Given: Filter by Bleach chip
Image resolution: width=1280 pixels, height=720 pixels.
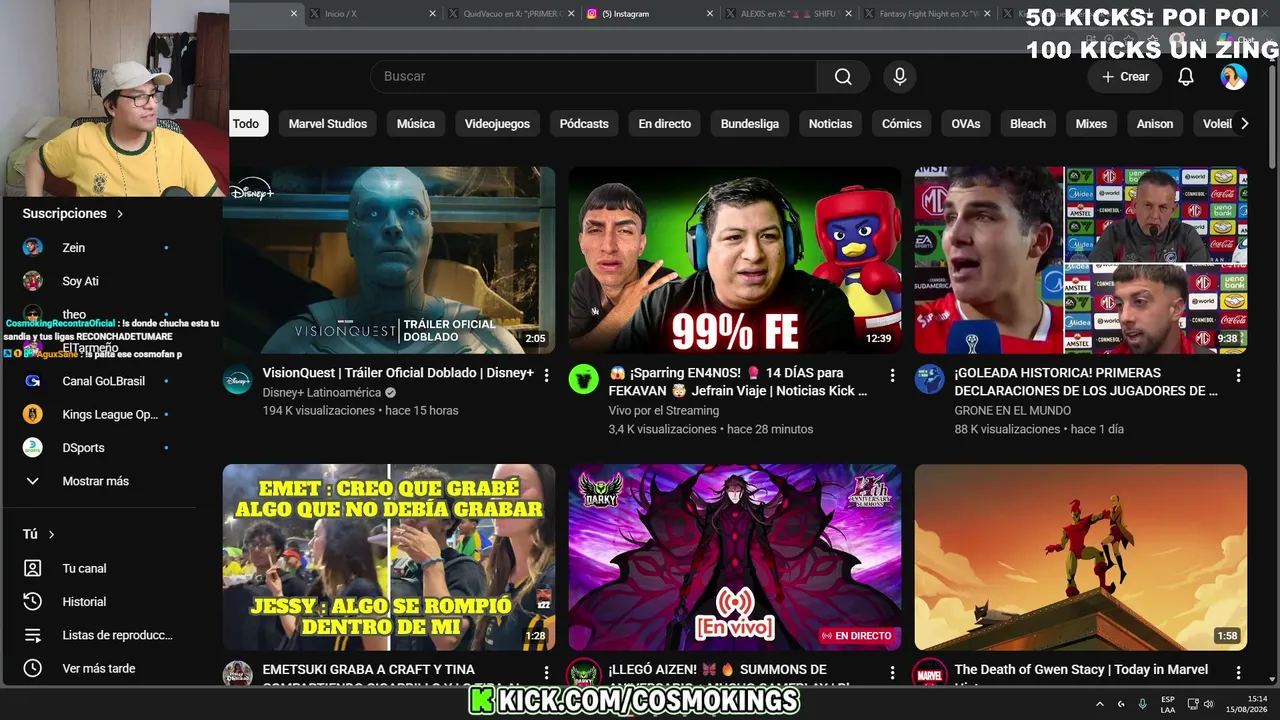Looking at the screenshot, I should (x=1028, y=124).
